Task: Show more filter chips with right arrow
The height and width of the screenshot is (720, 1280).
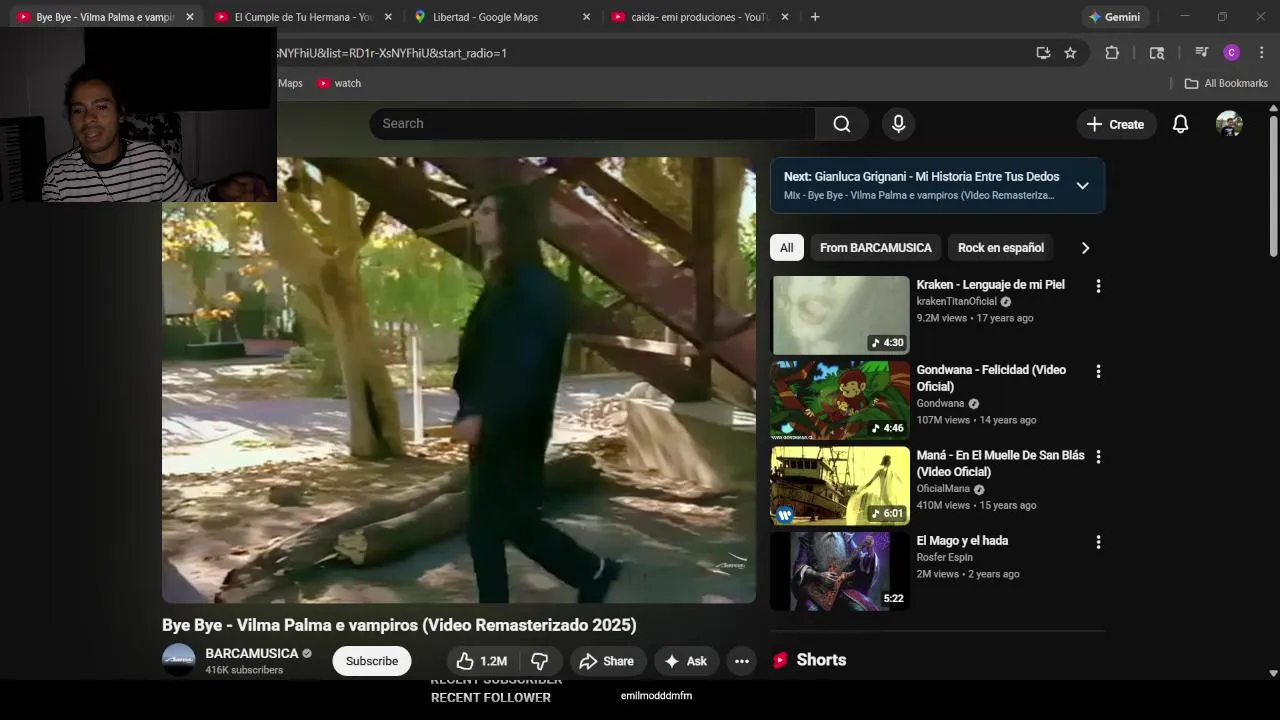Action: pyautogui.click(x=1085, y=248)
